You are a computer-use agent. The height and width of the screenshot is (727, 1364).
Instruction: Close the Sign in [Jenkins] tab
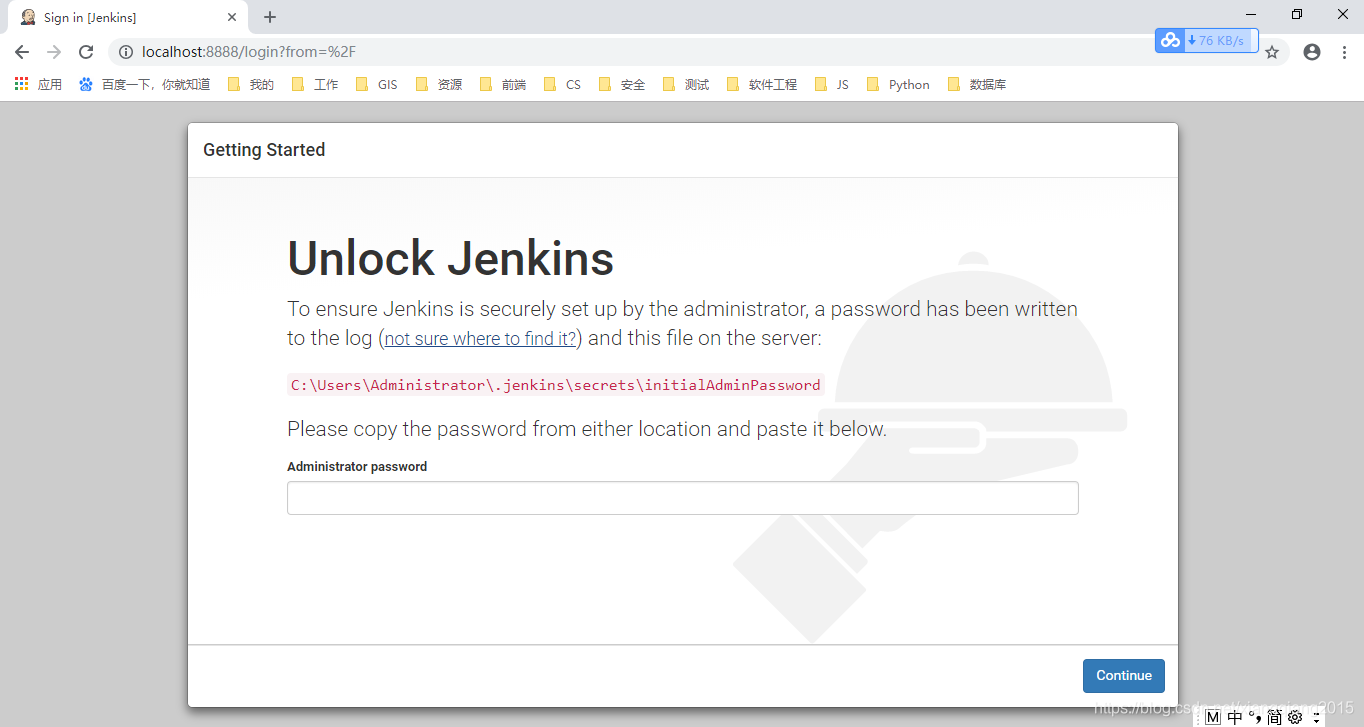[232, 17]
